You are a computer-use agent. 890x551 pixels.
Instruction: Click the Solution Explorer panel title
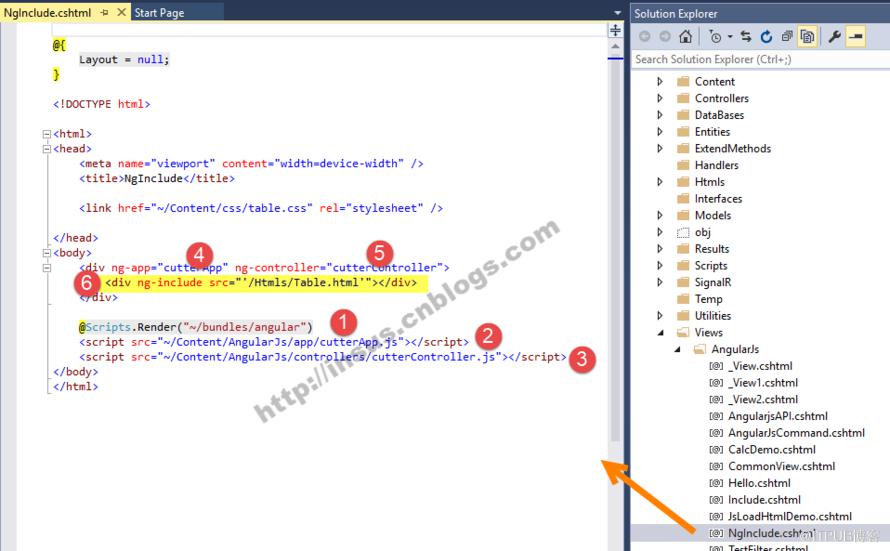(675, 14)
